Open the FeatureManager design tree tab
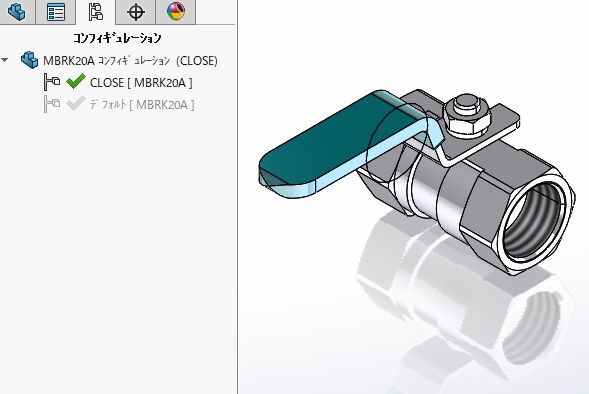 (17, 11)
